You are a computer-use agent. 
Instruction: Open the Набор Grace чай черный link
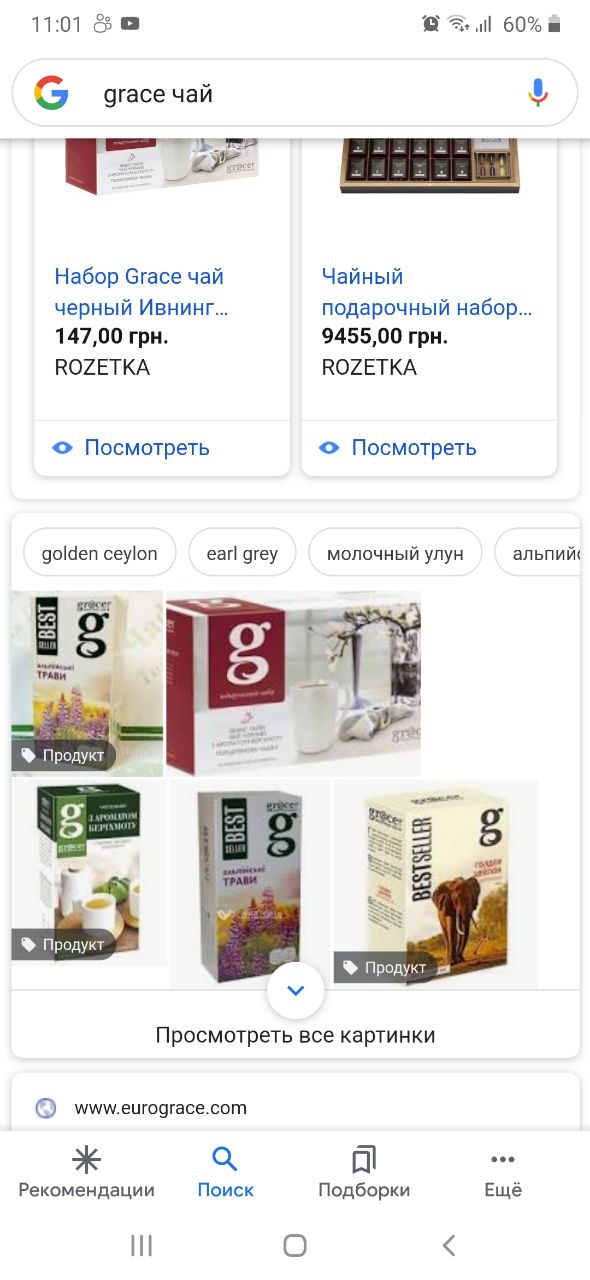141,292
